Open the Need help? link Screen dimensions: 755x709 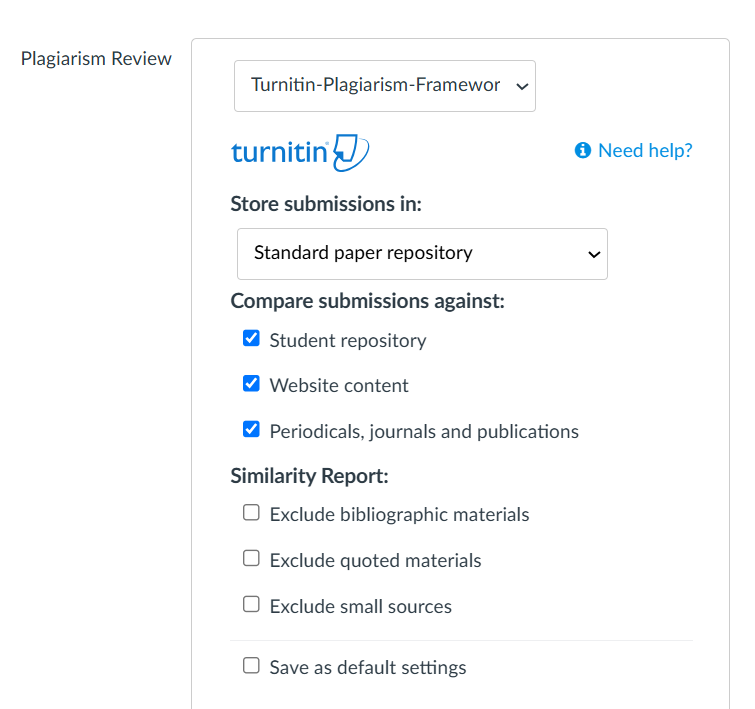click(645, 150)
